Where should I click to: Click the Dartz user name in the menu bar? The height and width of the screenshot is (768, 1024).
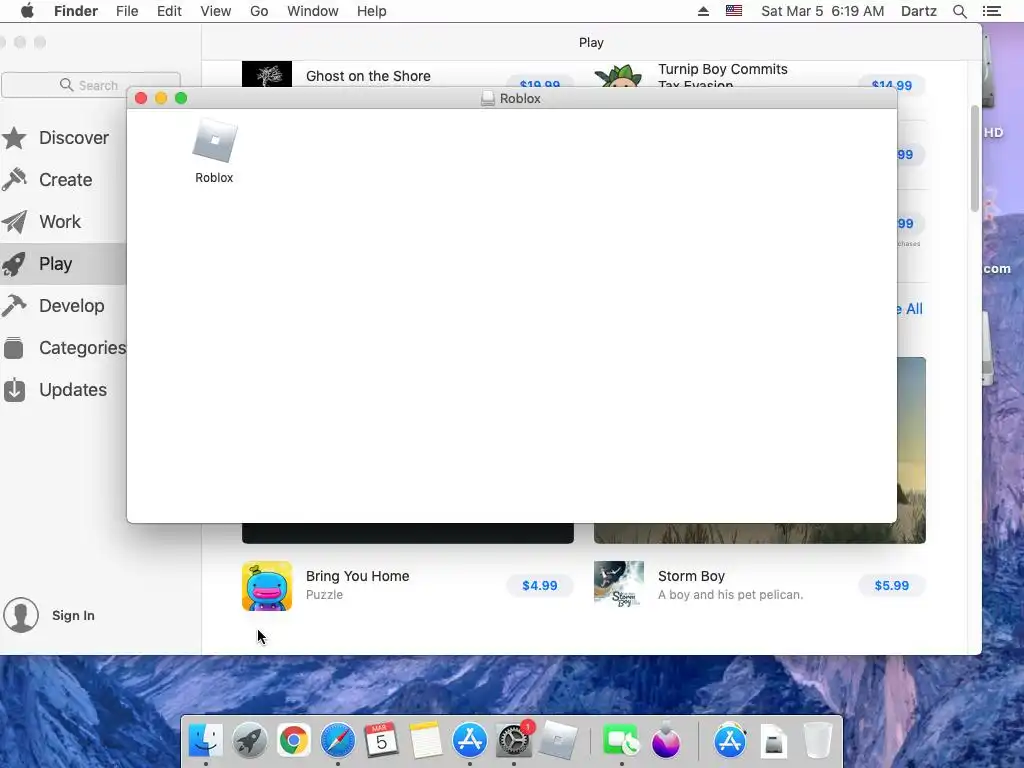click(x=919, y=11)
